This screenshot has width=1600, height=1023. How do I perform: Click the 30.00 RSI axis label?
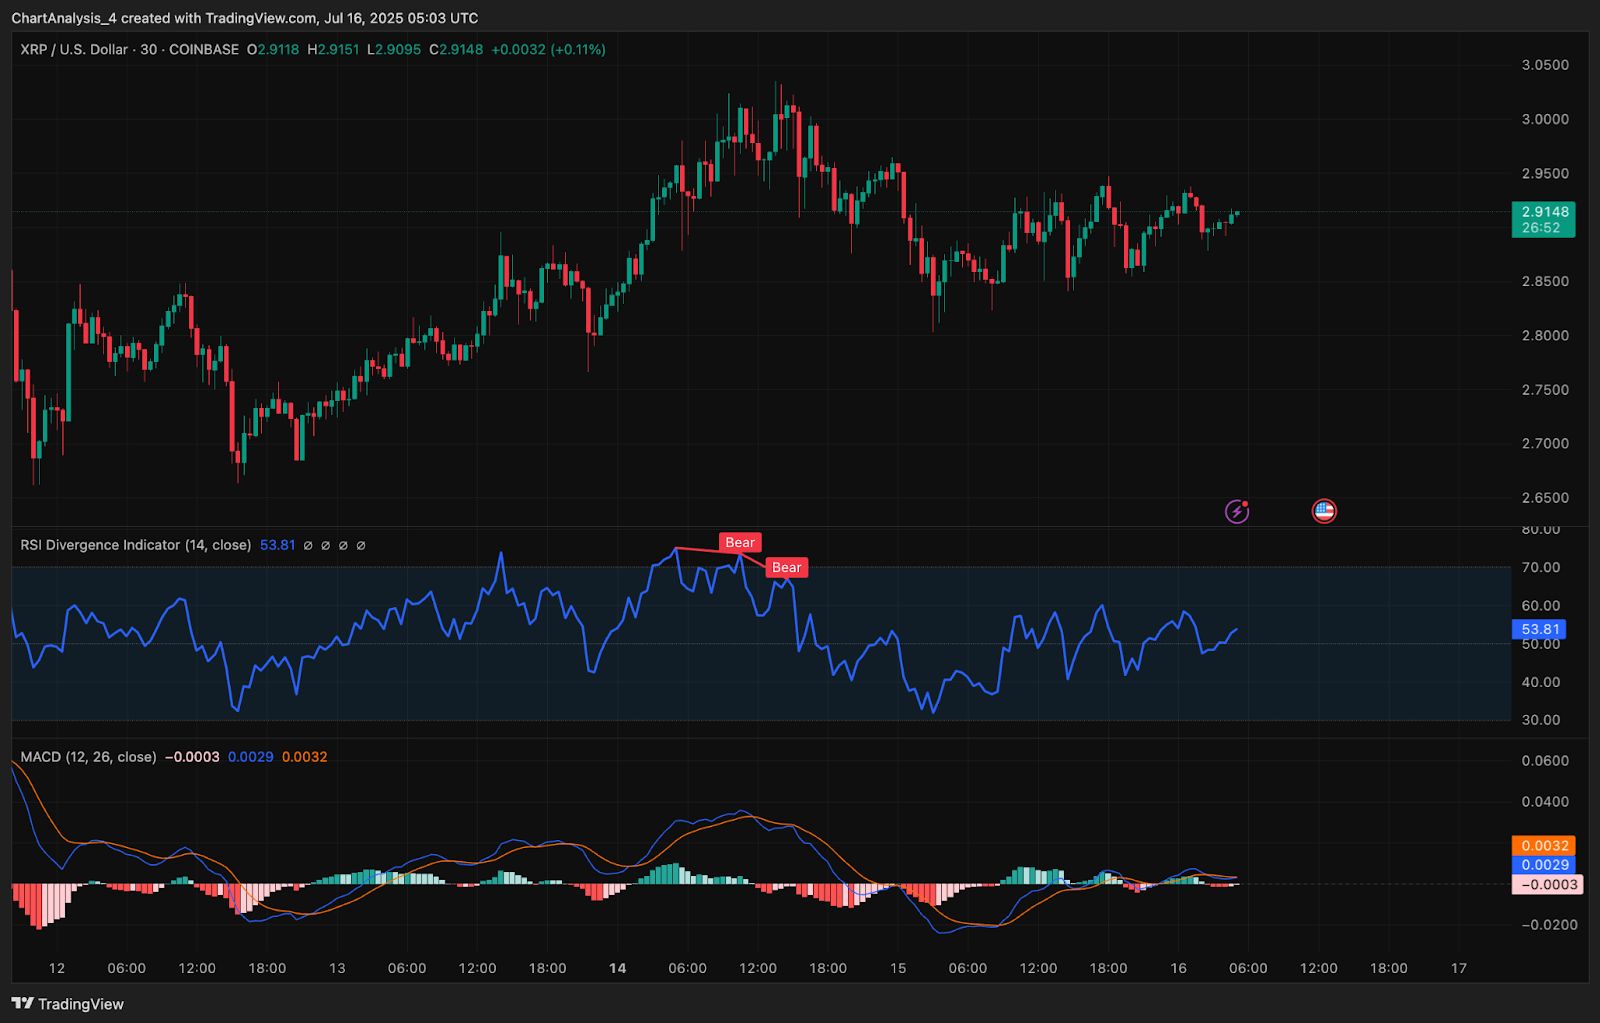(1541, 720)
